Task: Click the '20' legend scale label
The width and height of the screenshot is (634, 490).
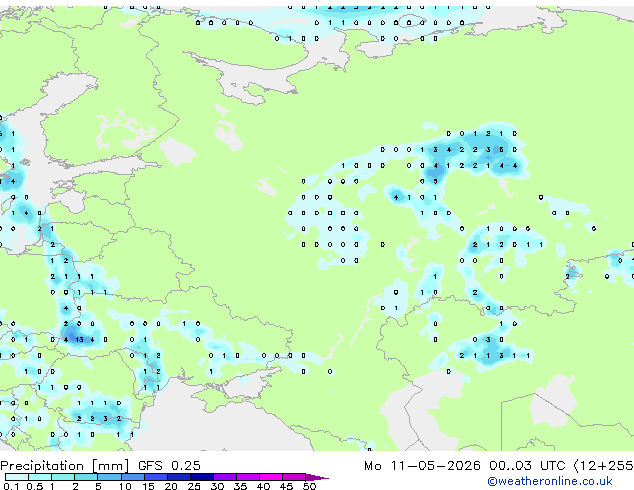Action: (x=171, y=486)
